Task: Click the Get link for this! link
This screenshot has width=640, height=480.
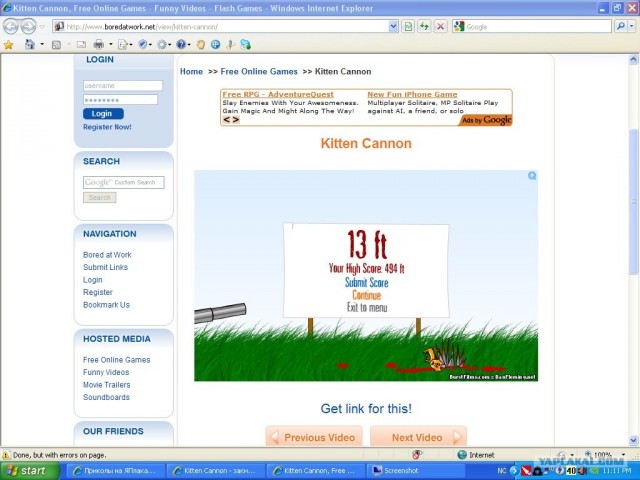Action: tap(366, 409)
